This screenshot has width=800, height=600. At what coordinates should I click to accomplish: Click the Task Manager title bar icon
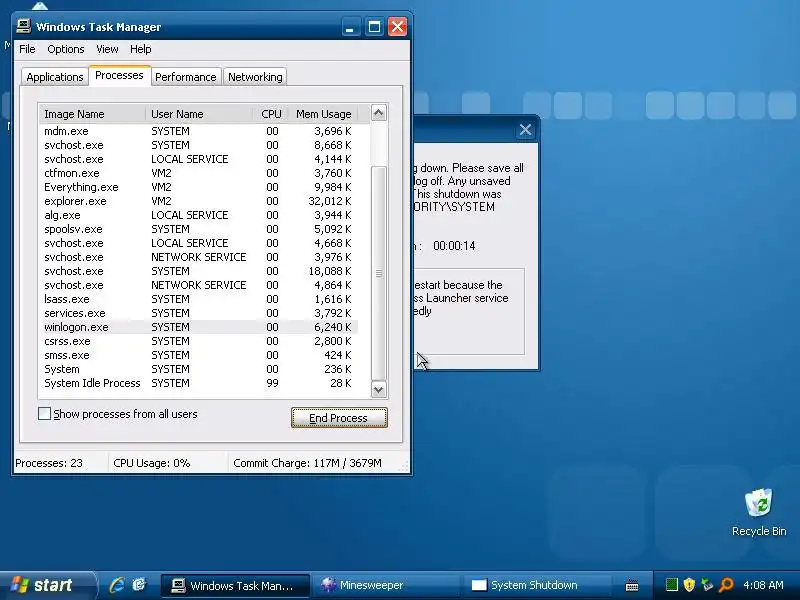pos(23,26)
